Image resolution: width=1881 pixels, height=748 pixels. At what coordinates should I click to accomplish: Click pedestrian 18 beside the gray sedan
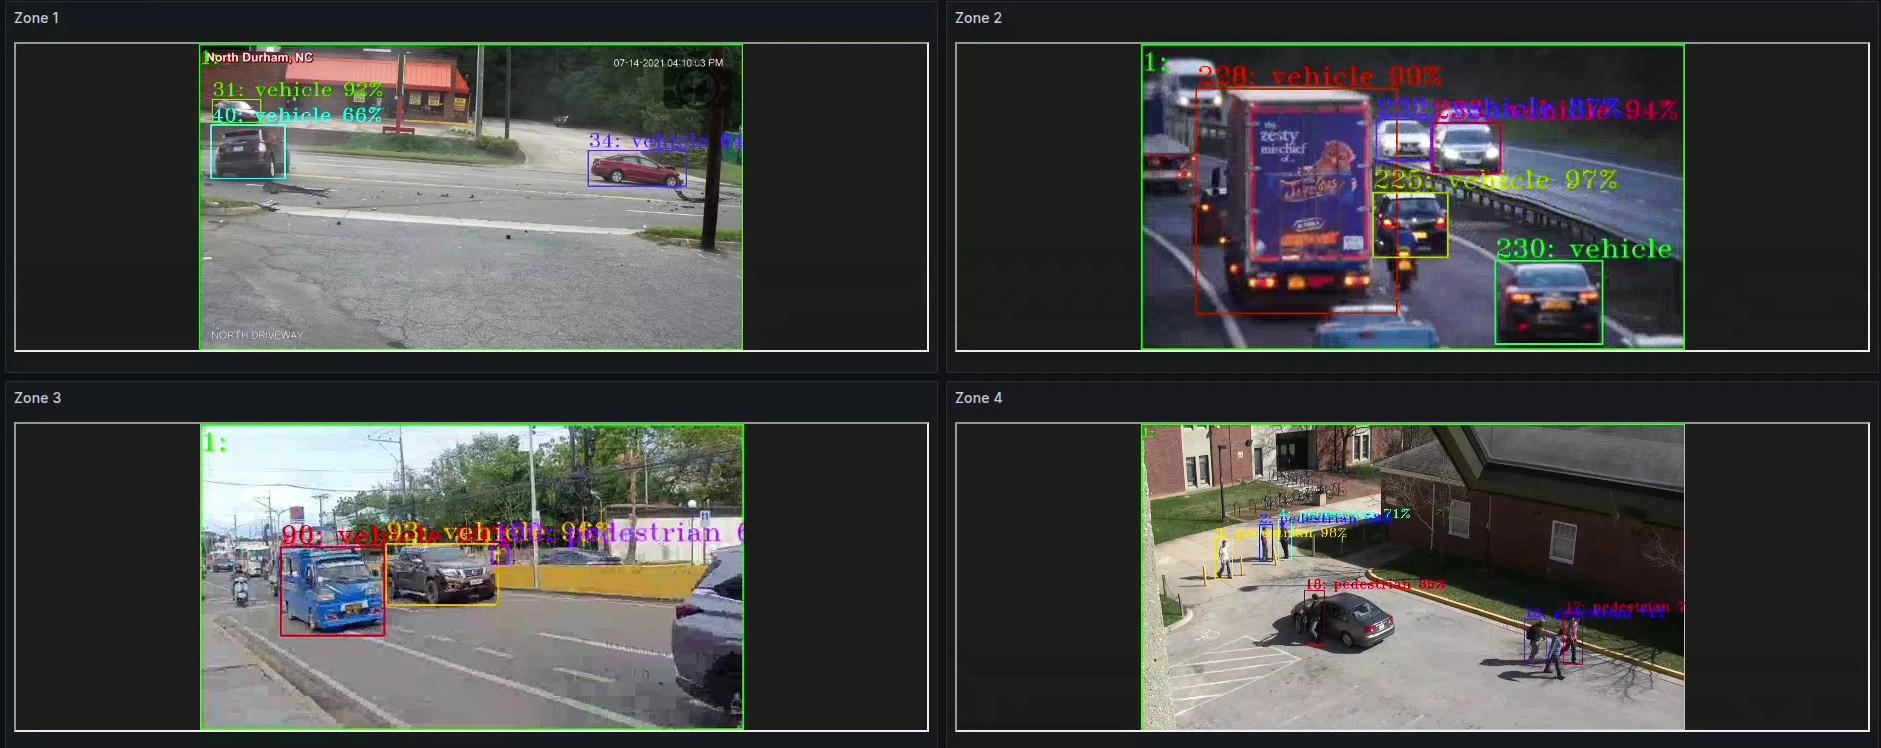[x=1313, y=617]
